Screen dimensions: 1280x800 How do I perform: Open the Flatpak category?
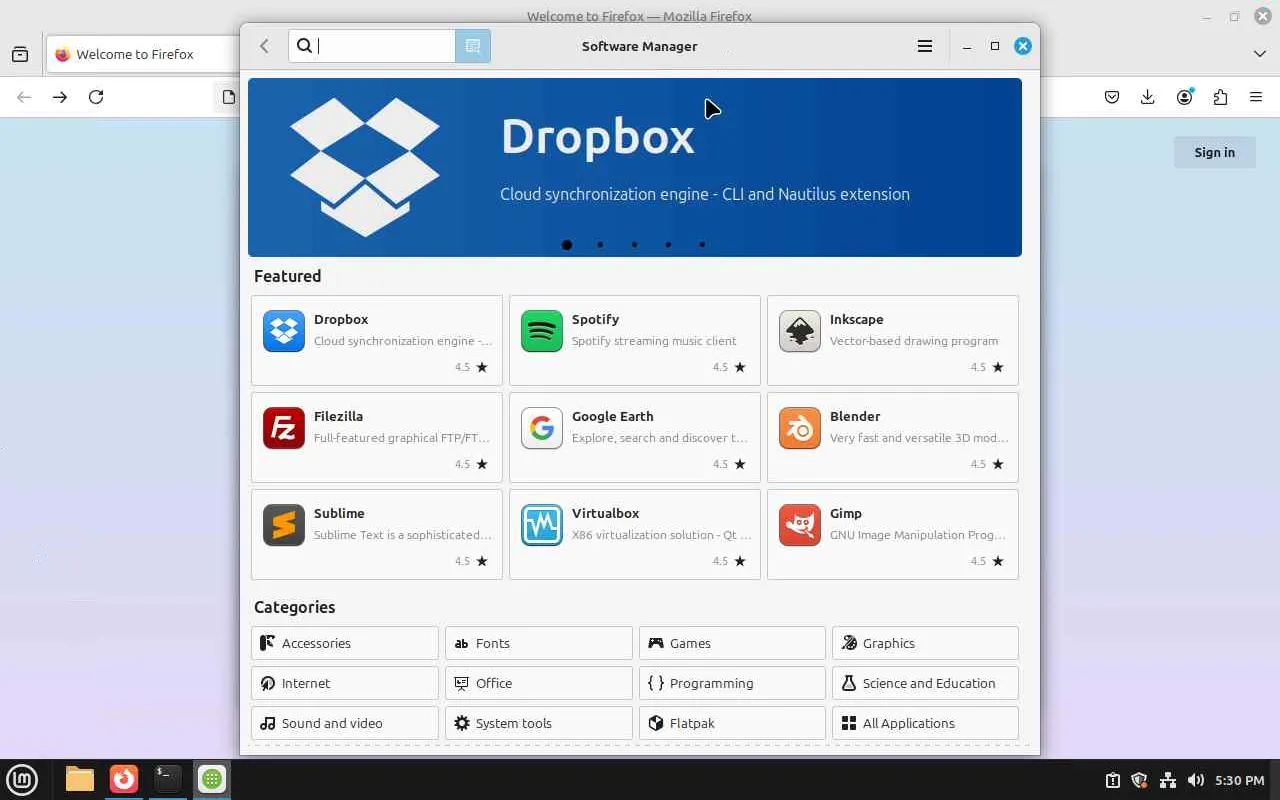click(732, 723)
